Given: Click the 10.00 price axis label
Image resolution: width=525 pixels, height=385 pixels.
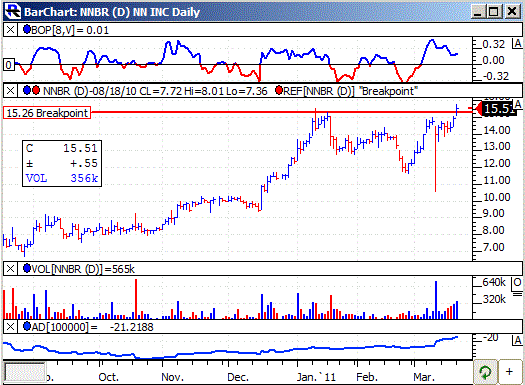Looking at the screenshot, I should [496, 197].
